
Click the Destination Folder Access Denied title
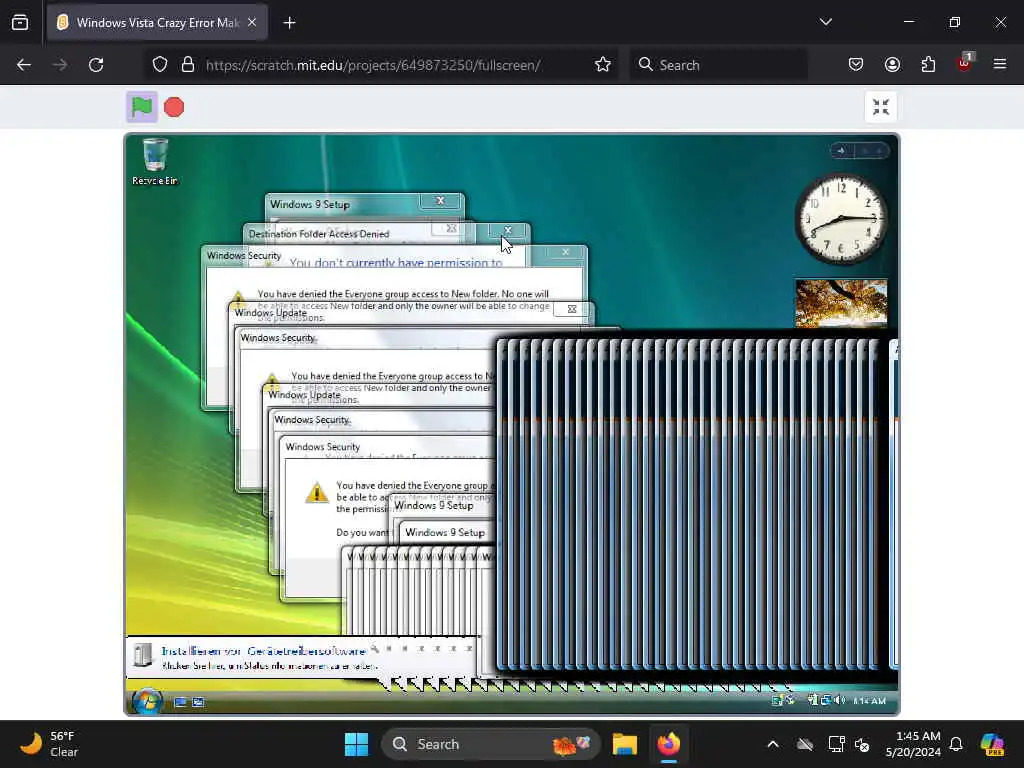319,234
